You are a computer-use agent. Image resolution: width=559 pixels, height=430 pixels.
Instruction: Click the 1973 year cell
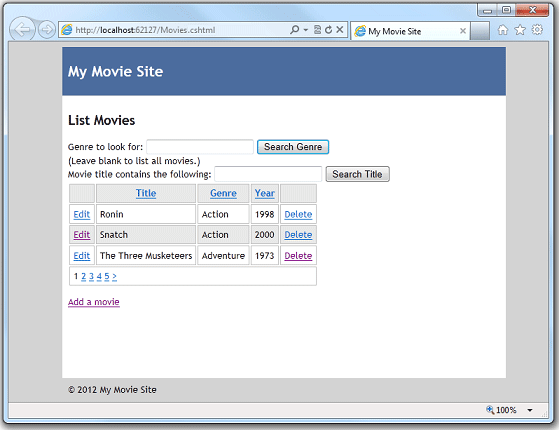pos(265,256)
